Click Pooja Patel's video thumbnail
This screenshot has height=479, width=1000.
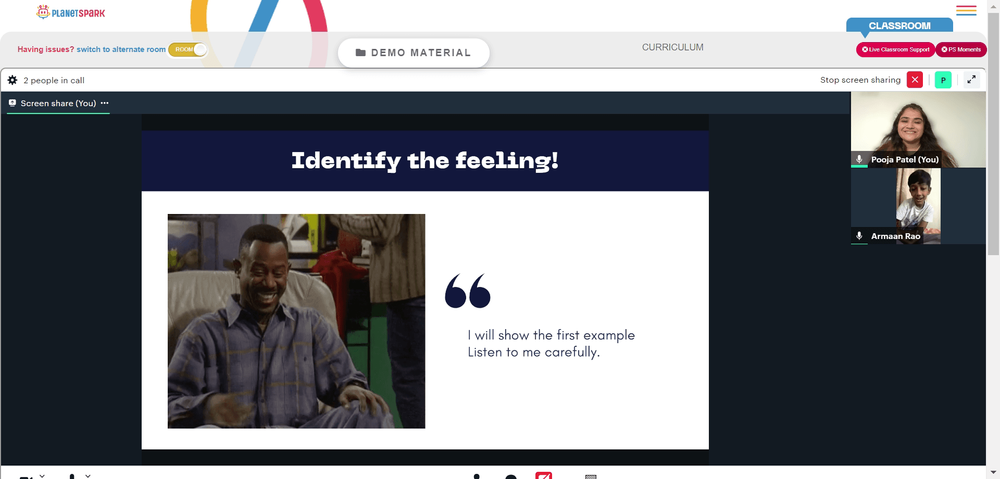point(918,129)
